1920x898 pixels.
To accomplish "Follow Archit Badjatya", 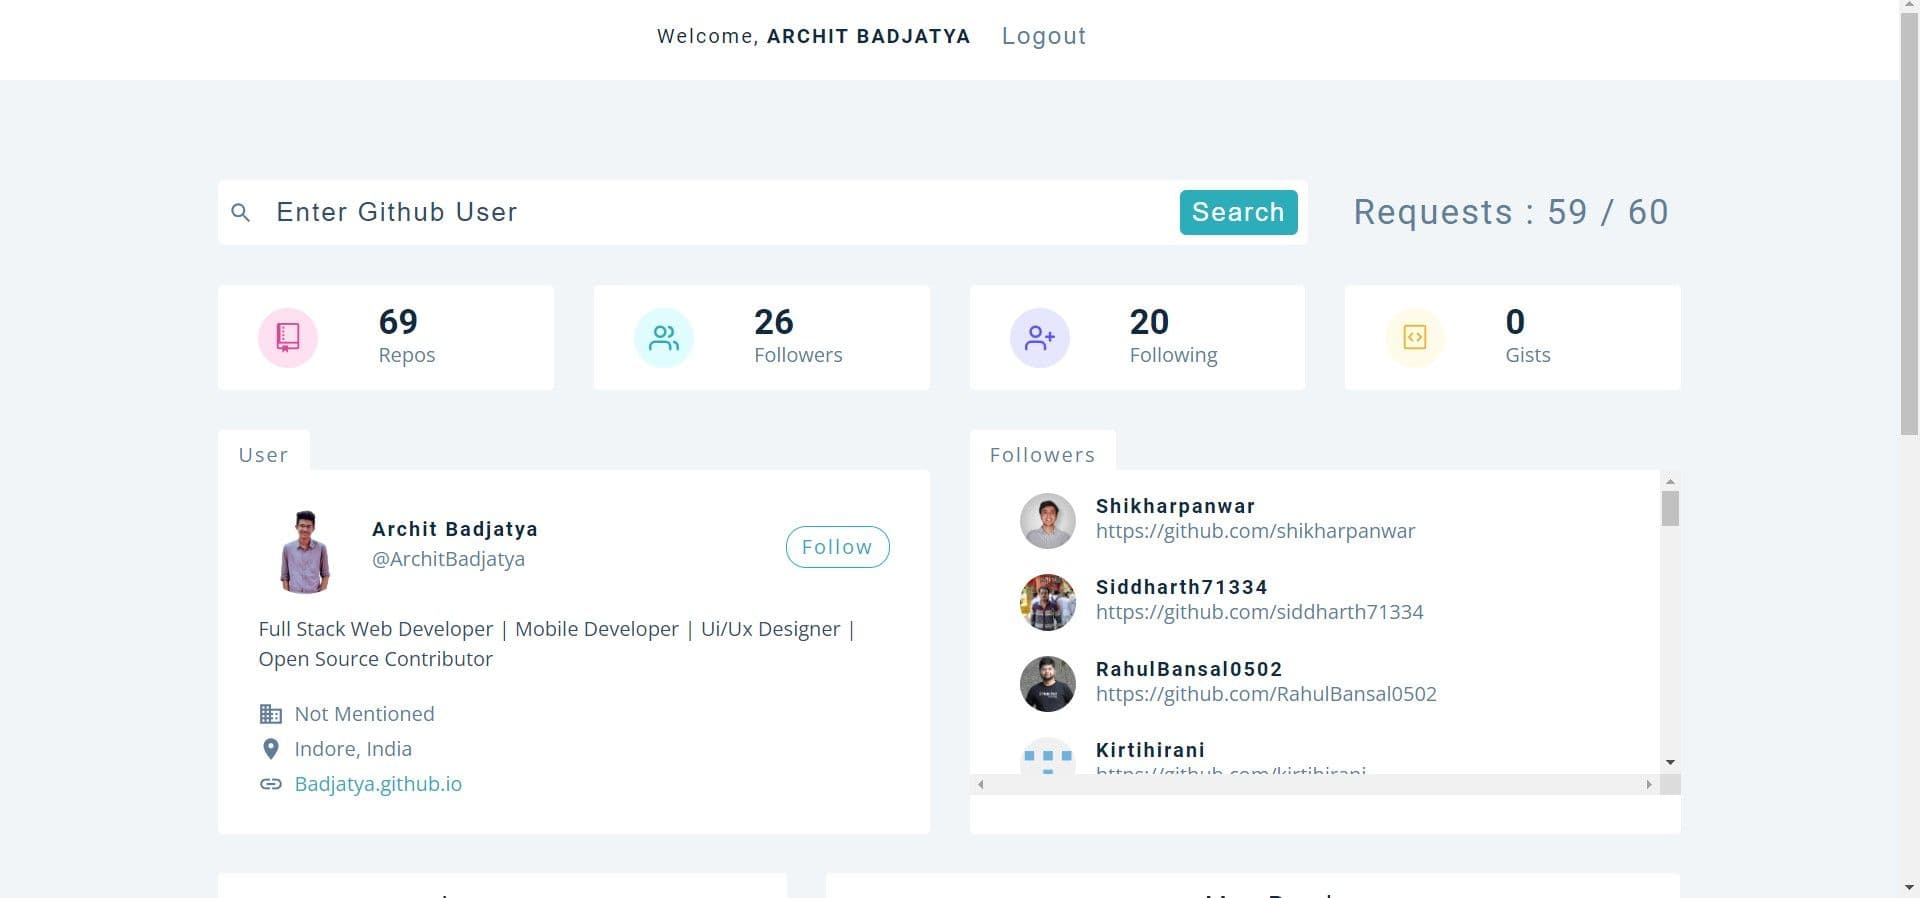I will click(x=837, y=547).
